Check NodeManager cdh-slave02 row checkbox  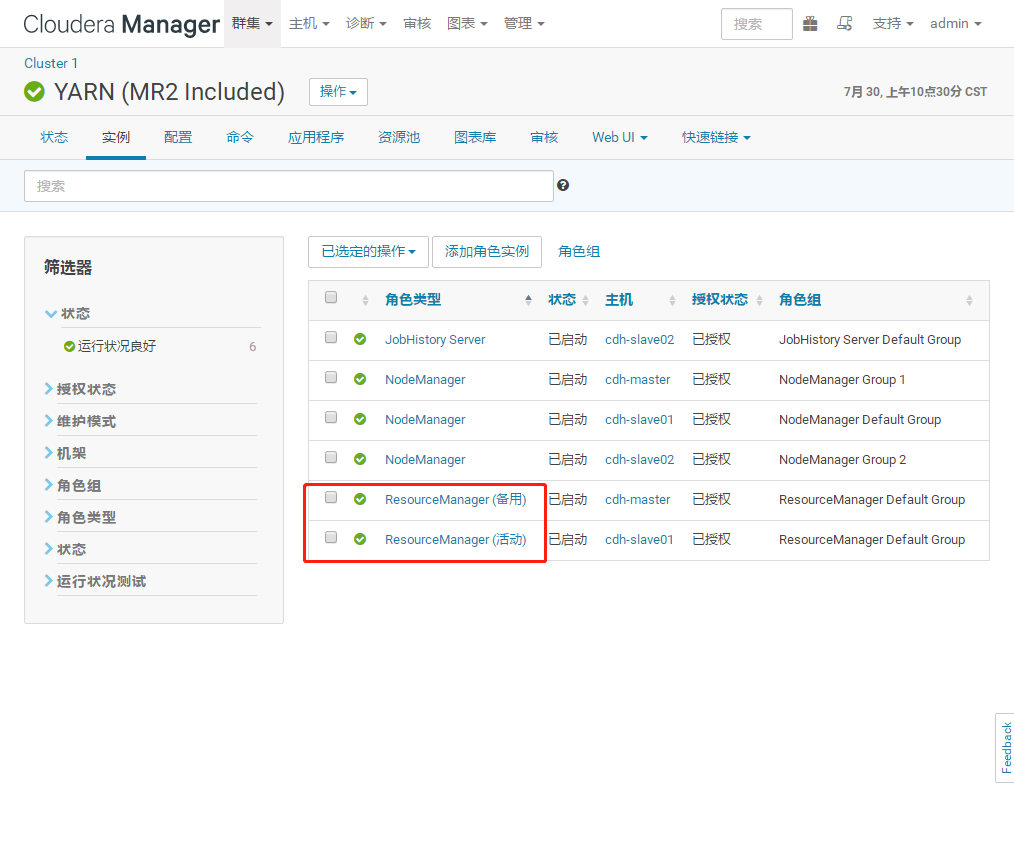331,458
